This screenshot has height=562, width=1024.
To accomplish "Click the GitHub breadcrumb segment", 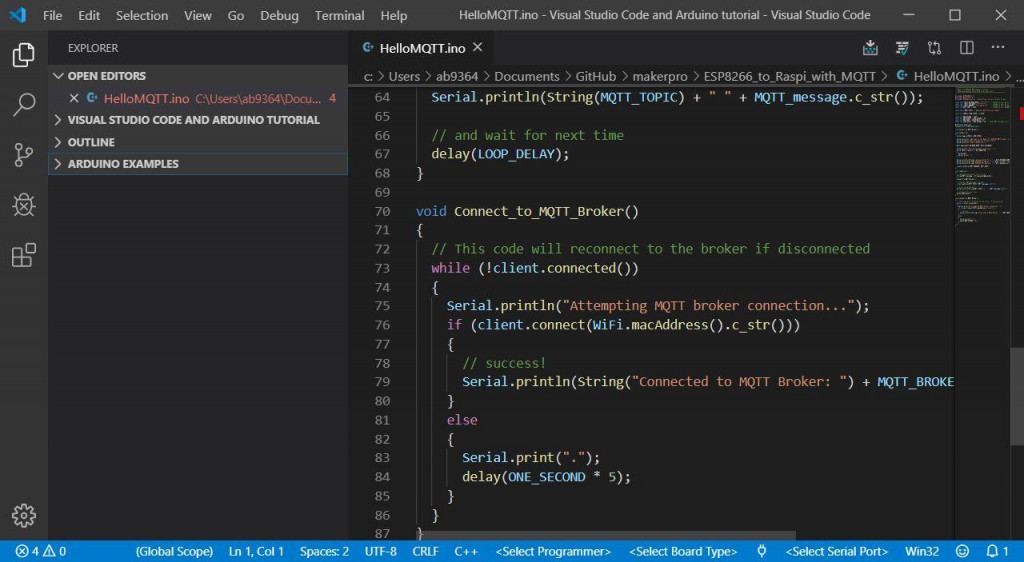I will pos(595,76).
